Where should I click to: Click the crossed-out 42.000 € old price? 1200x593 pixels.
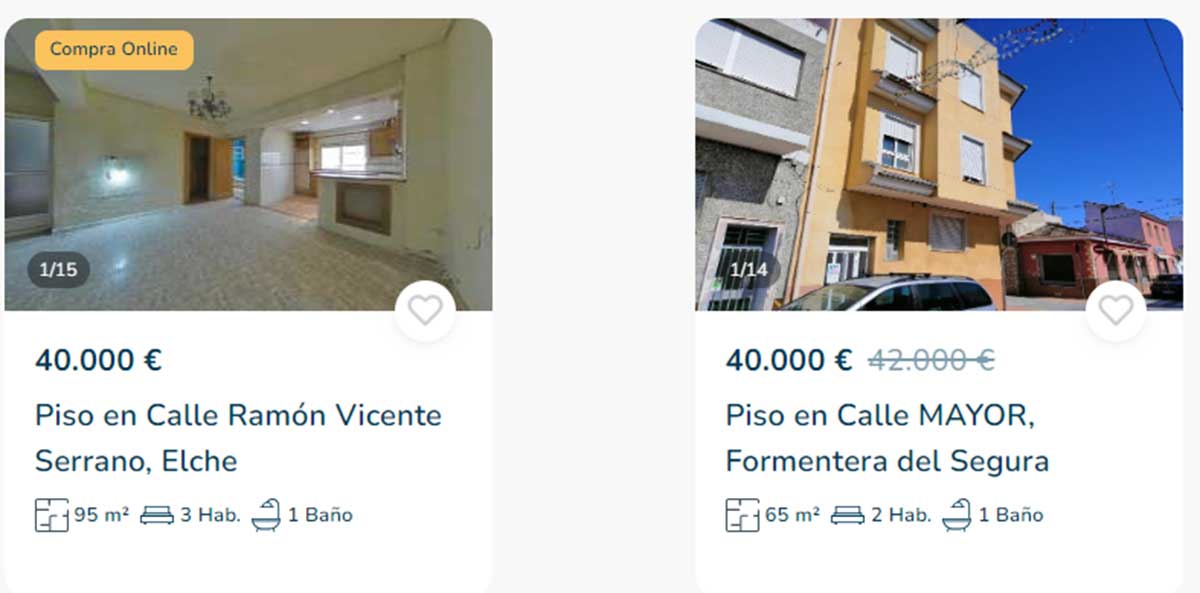tap(931, 360)
